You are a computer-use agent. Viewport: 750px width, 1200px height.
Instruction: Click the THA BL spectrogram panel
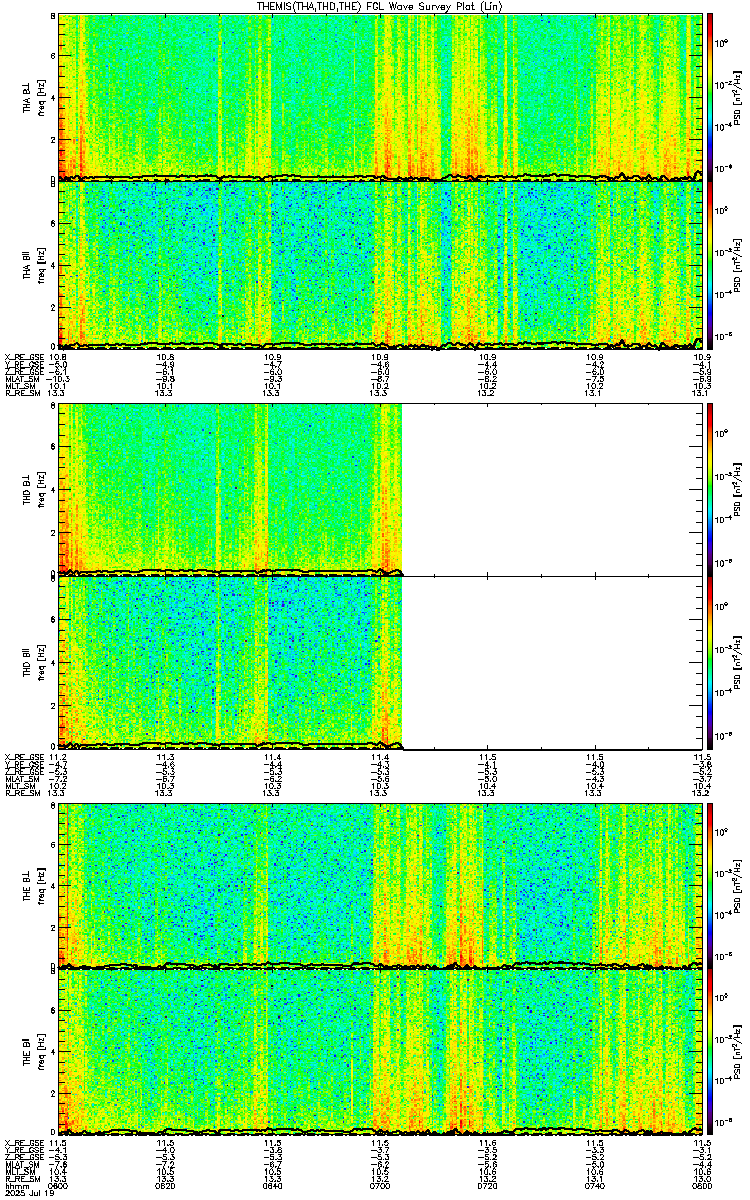[x=380, y=97]
